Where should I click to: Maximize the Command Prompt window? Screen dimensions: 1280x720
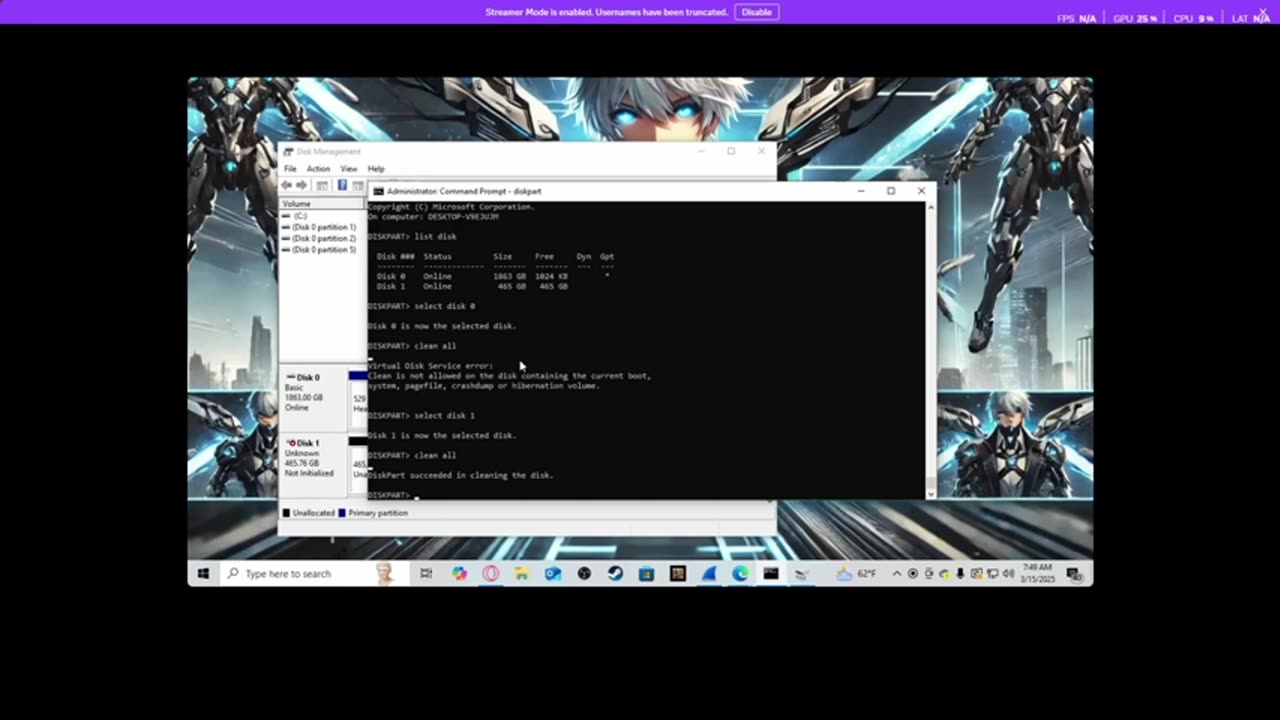(x=891, y=191)
